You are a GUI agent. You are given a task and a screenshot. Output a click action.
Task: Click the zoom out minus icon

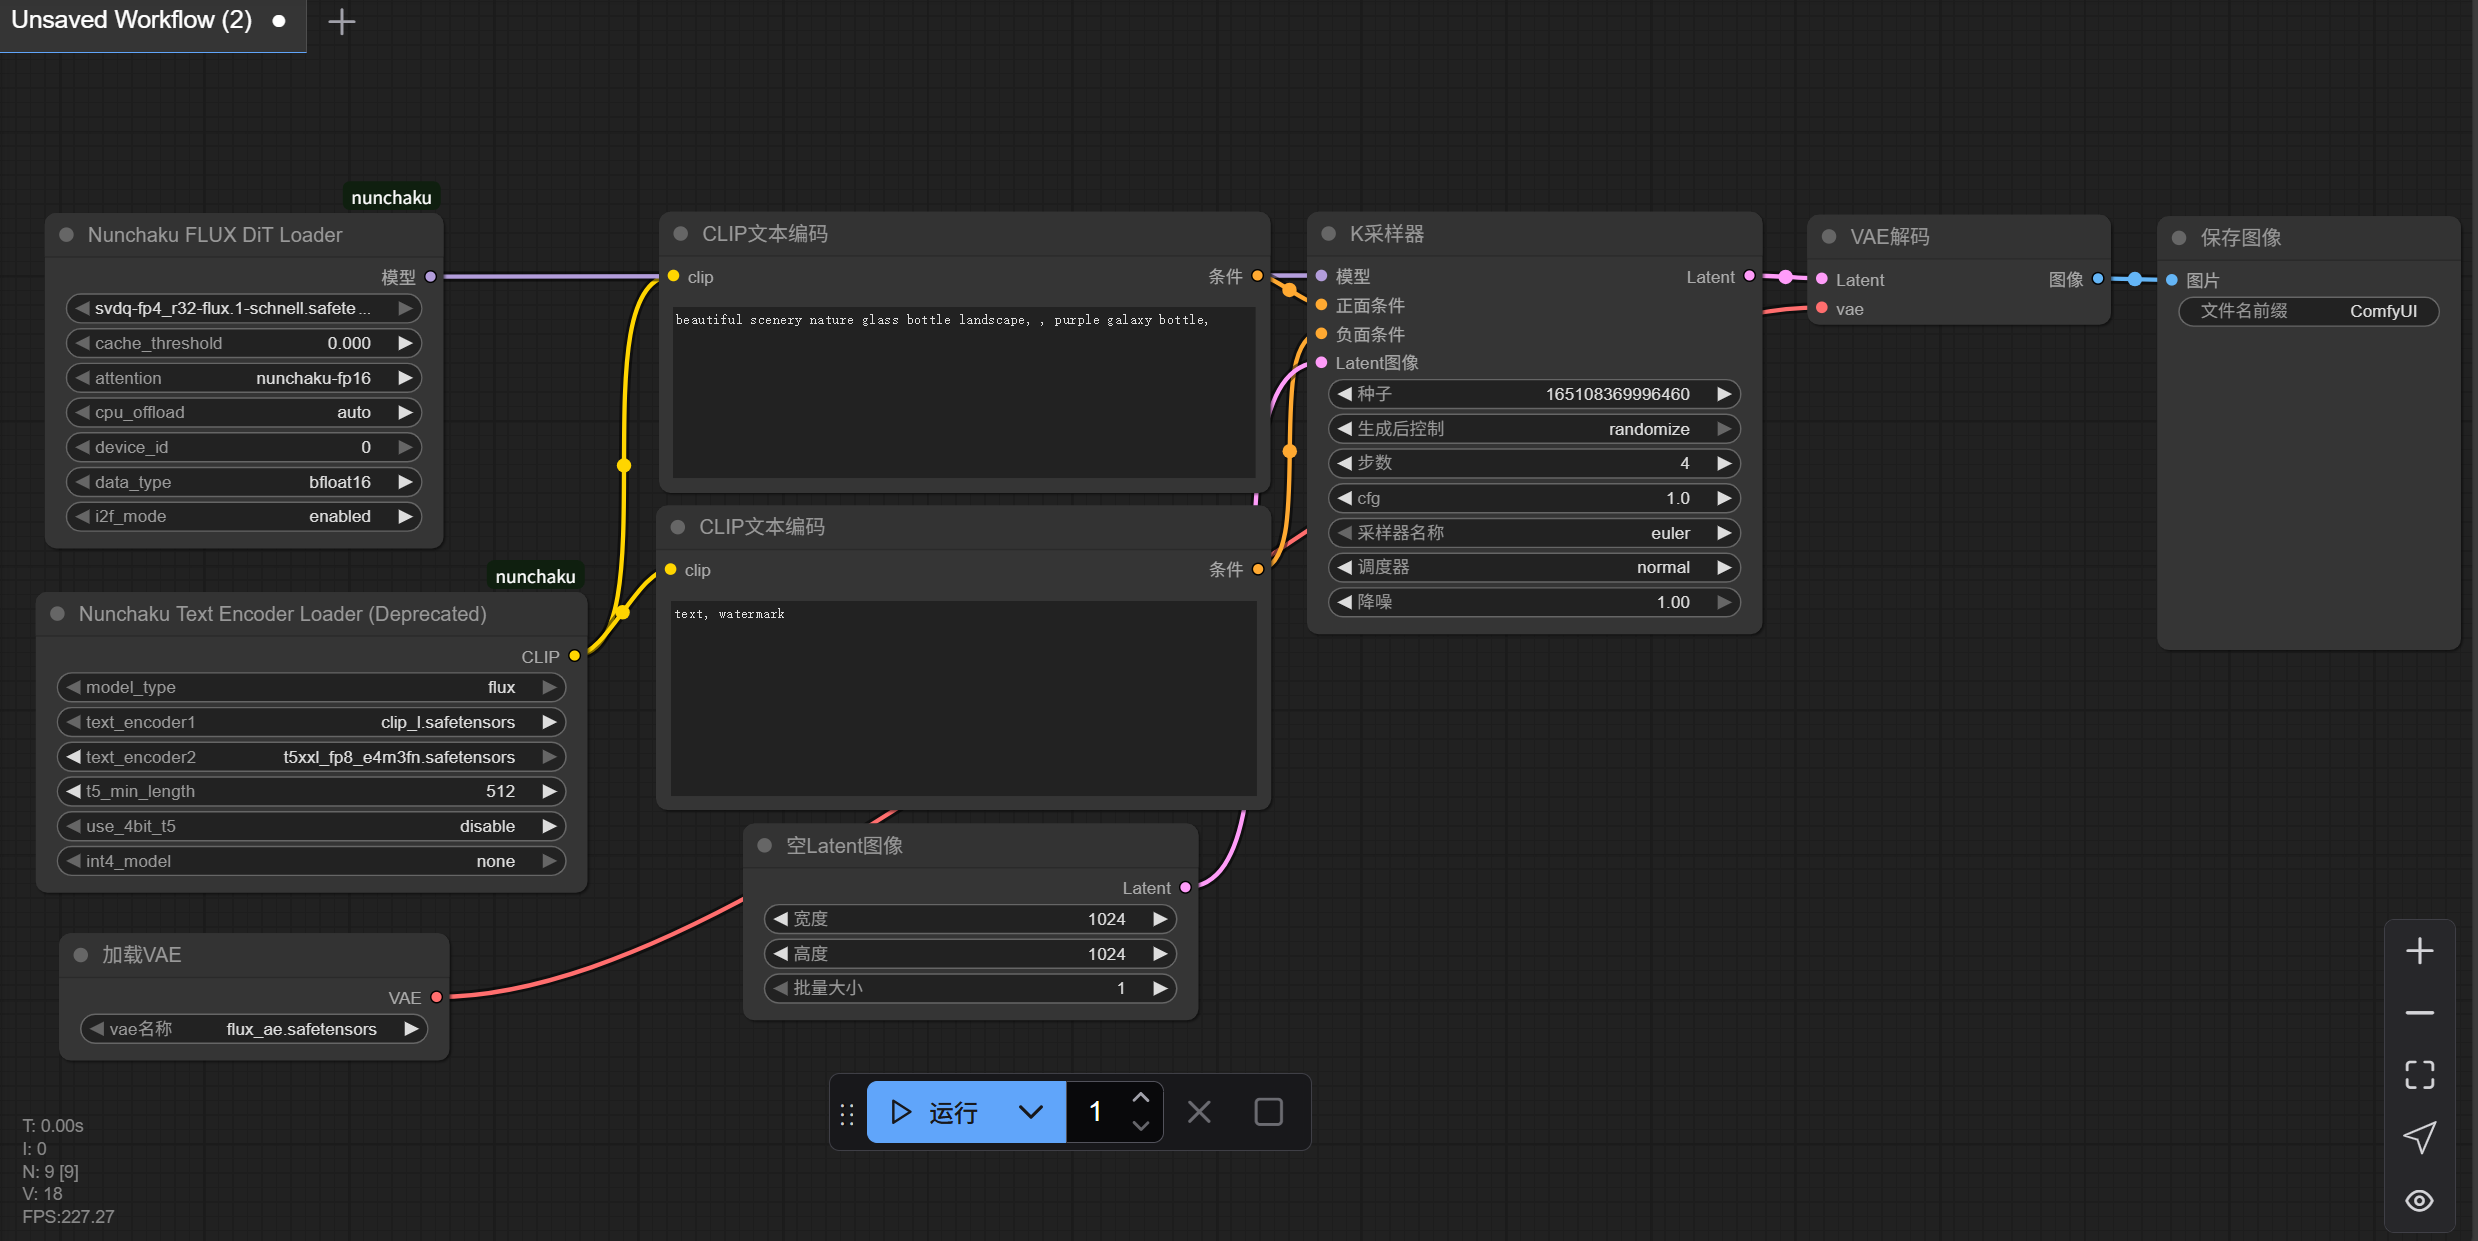pos(2419,1013)
